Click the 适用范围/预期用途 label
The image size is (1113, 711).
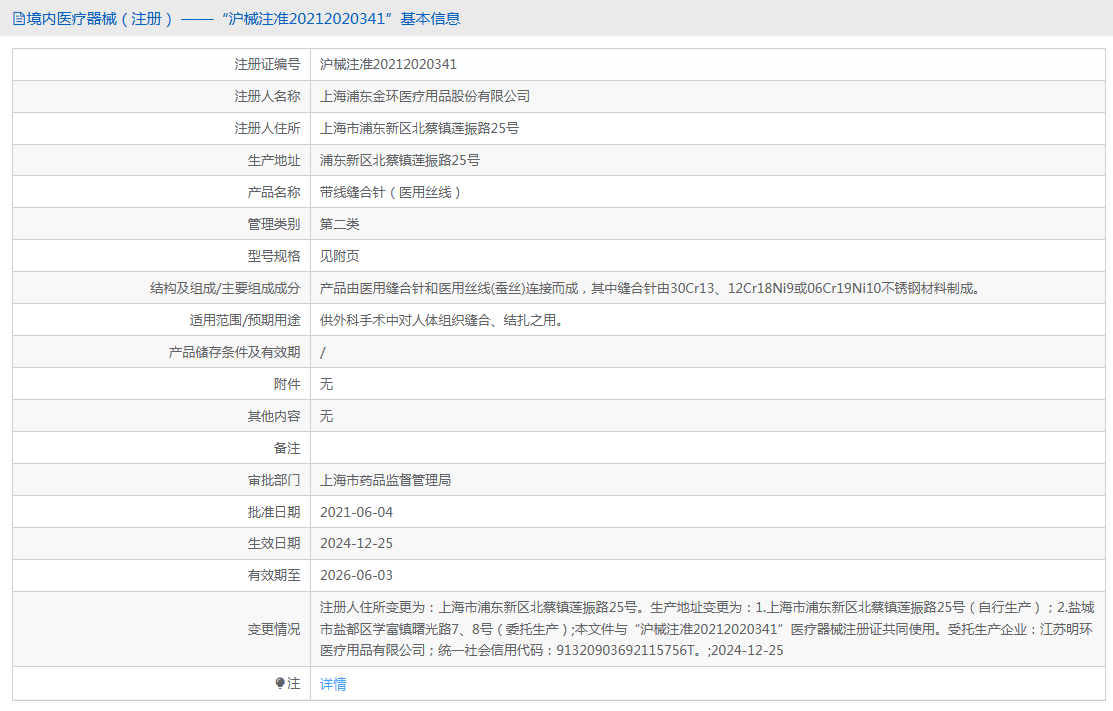coord(245,320)
